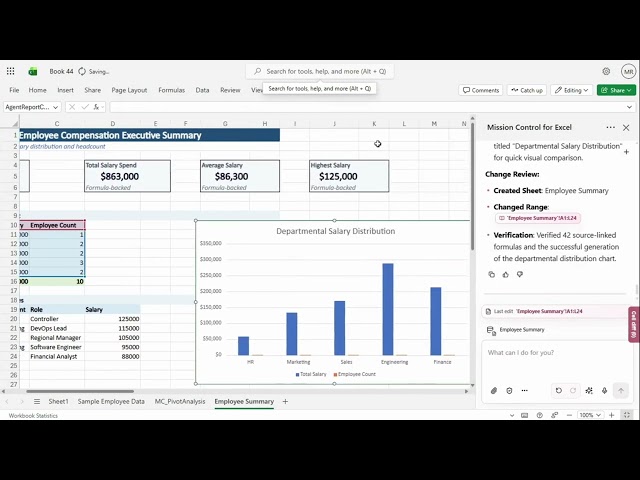640x480 pixels.
Task: Open the Insert ribbon tab
Action: pyautogui.click(x=65, y=90)
